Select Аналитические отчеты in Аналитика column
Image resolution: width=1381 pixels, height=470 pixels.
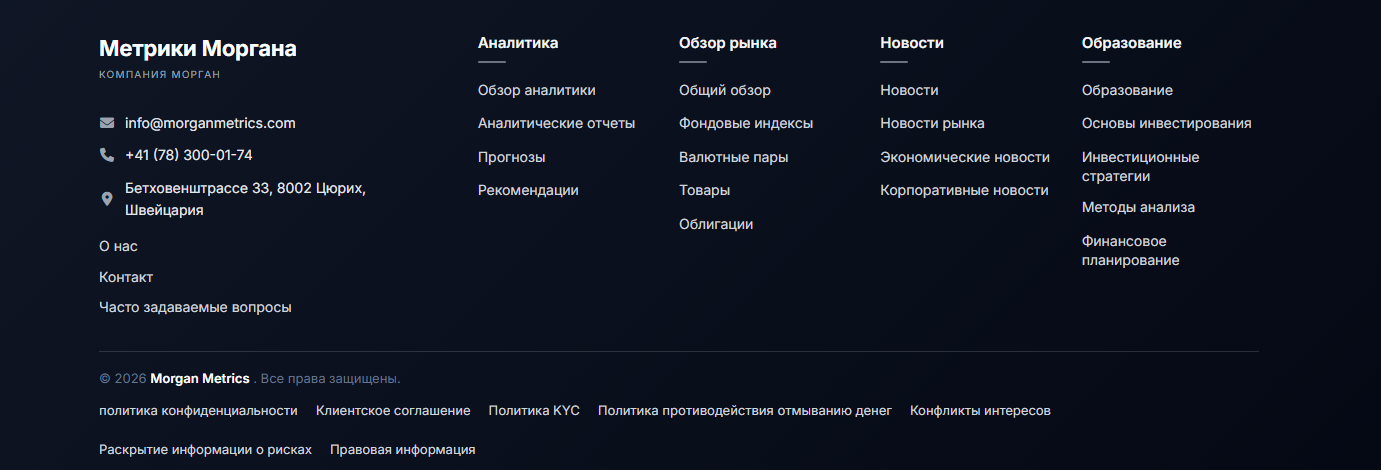(x=557, y=124)
